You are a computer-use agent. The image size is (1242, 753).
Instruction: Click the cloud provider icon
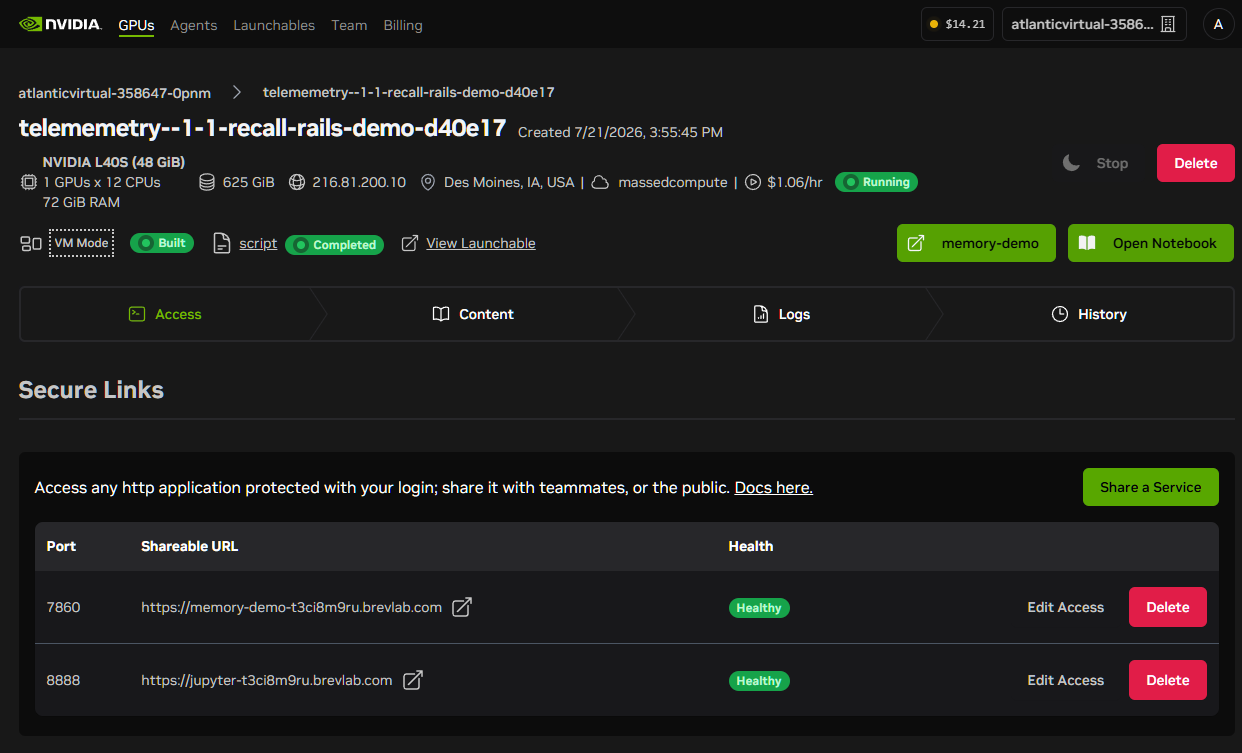[x=601, y=183]
